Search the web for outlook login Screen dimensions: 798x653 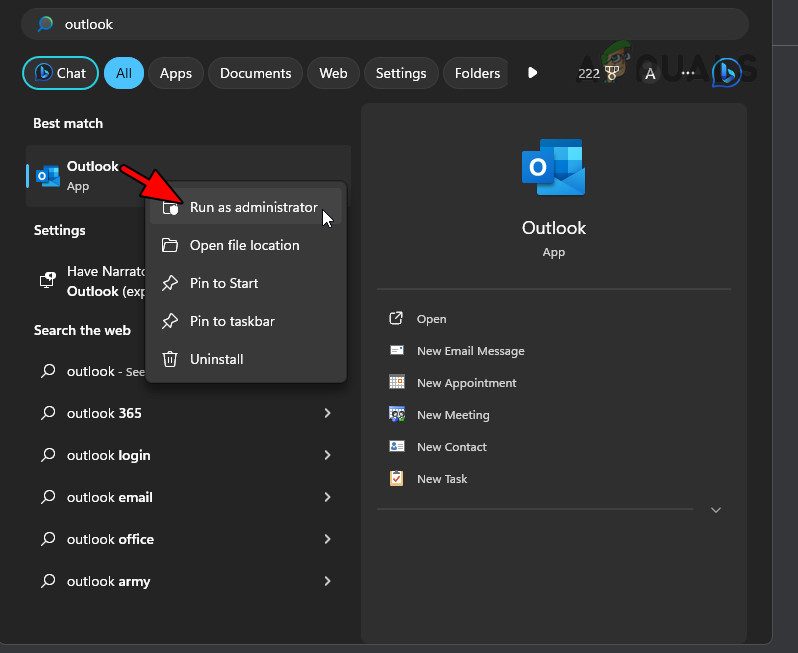point(188,455)
